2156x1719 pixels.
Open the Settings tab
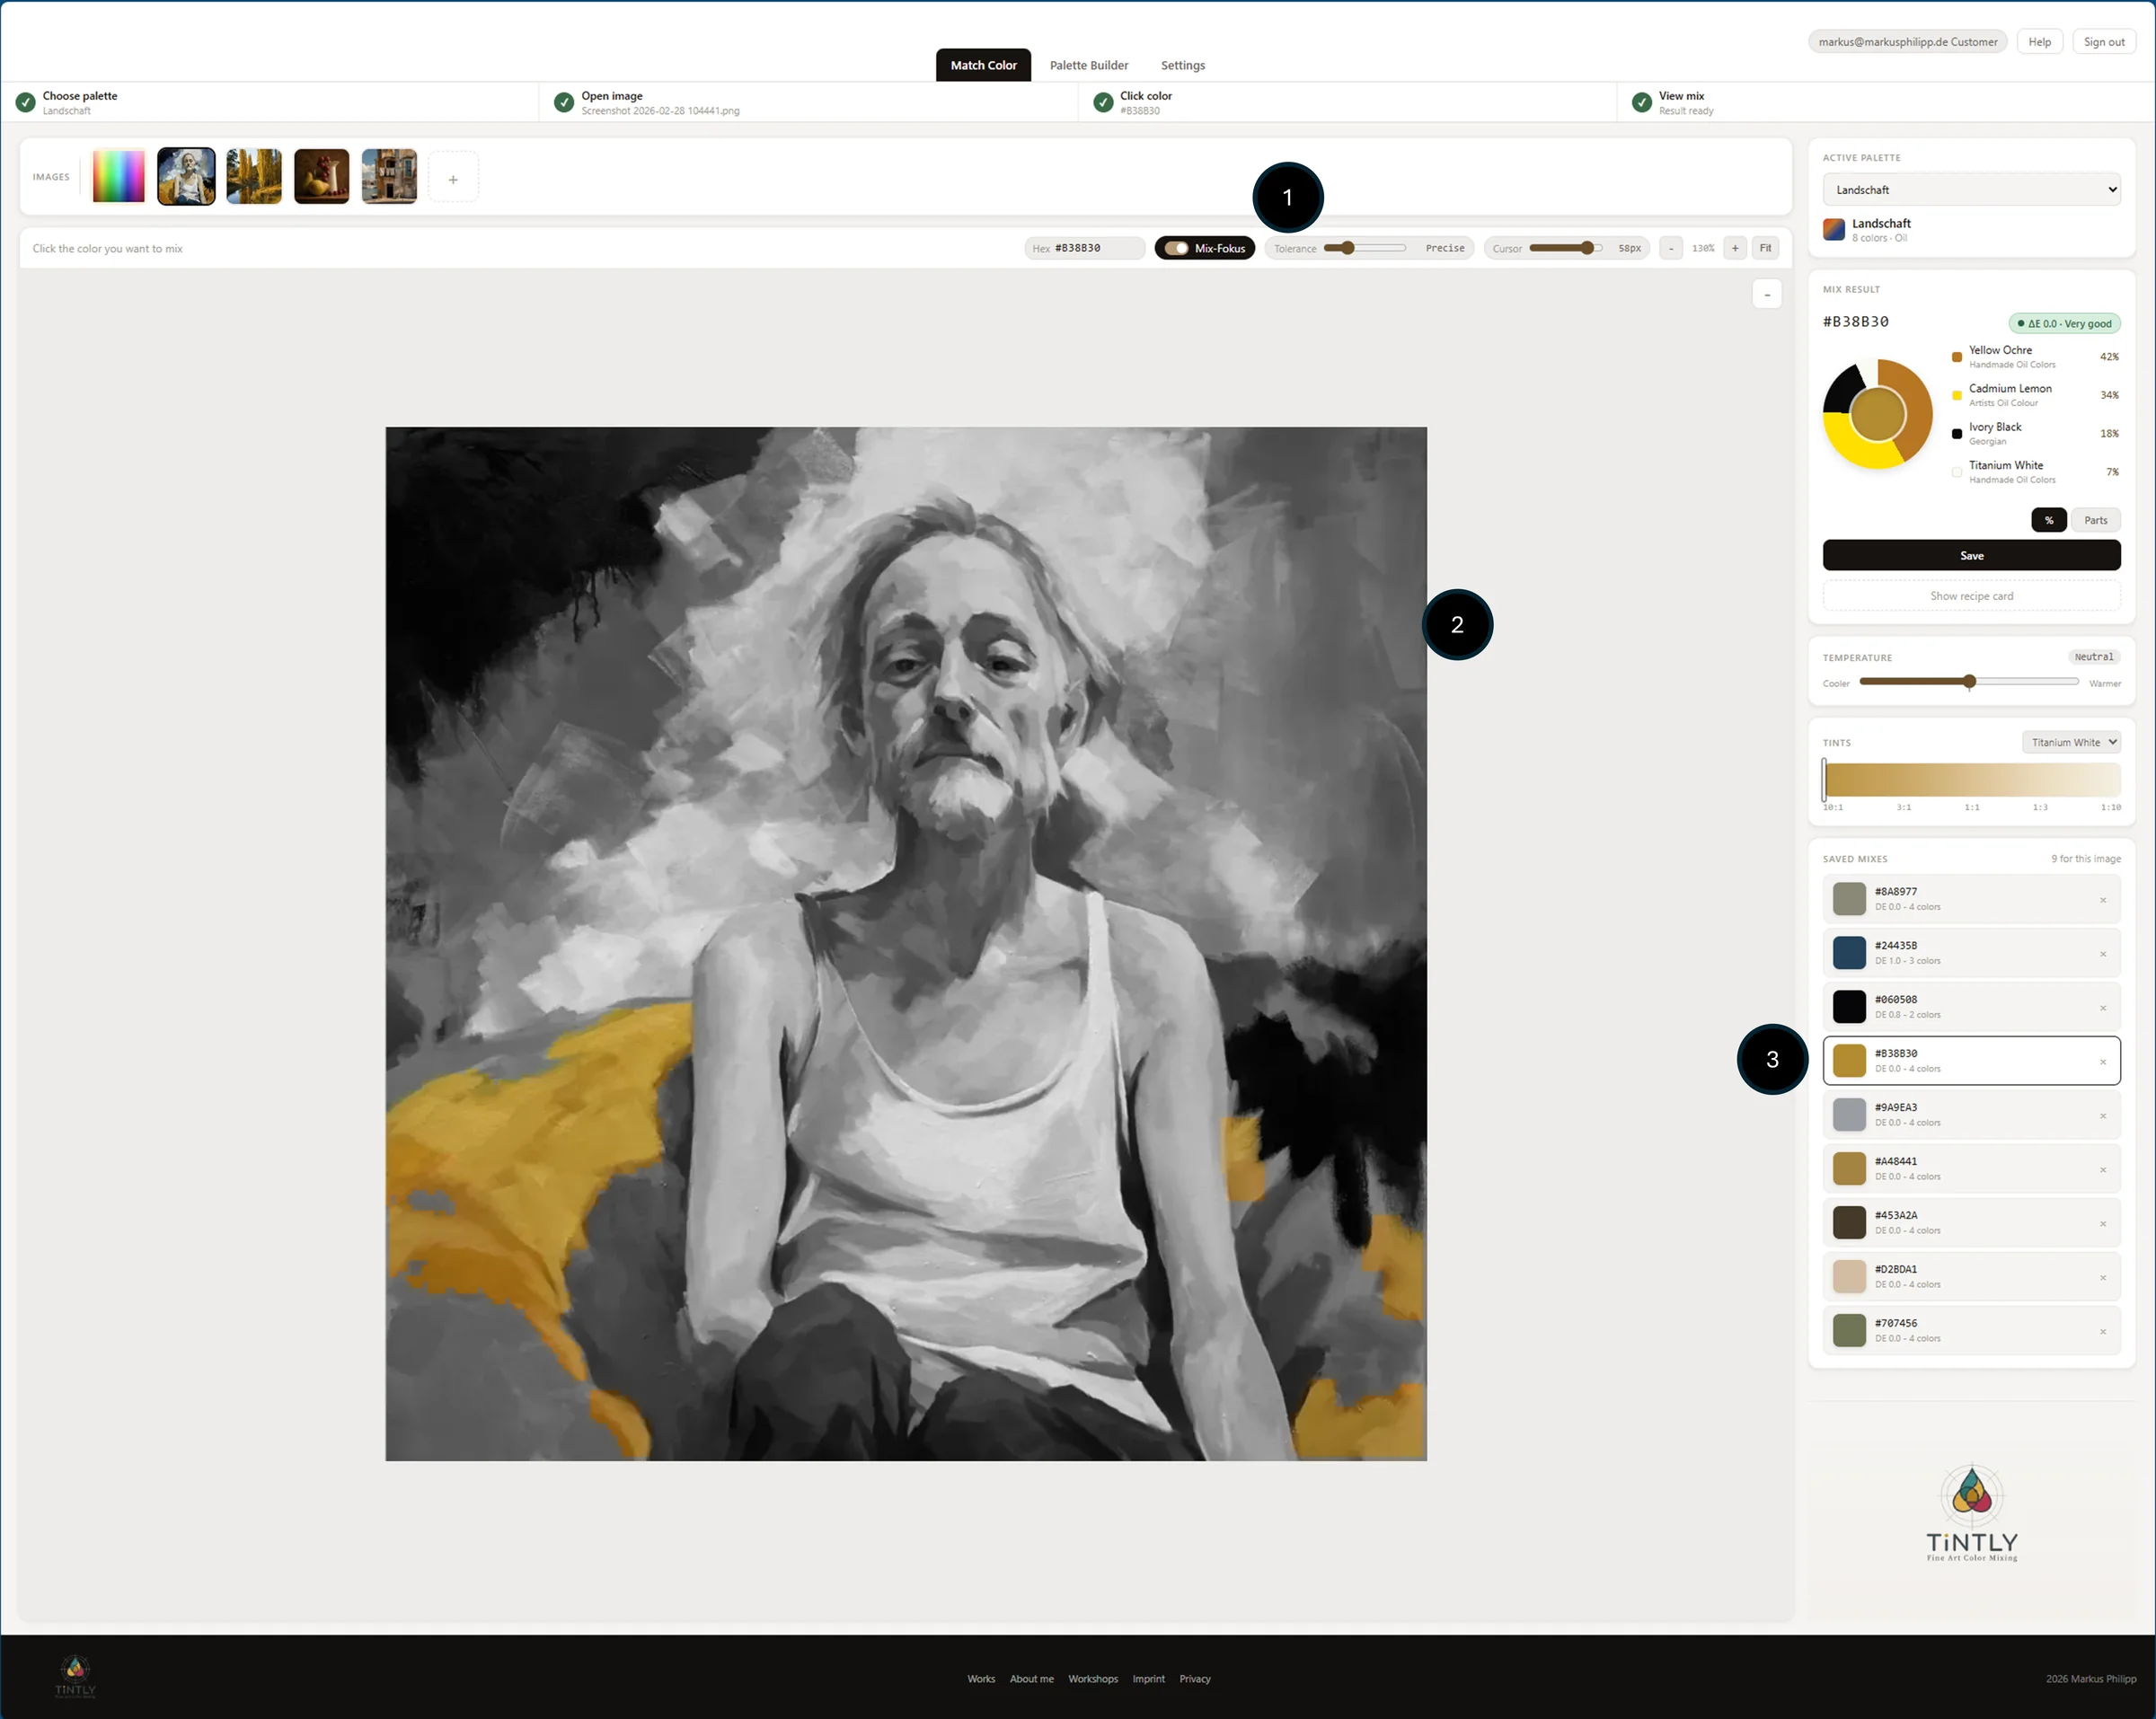[1183, 65]
